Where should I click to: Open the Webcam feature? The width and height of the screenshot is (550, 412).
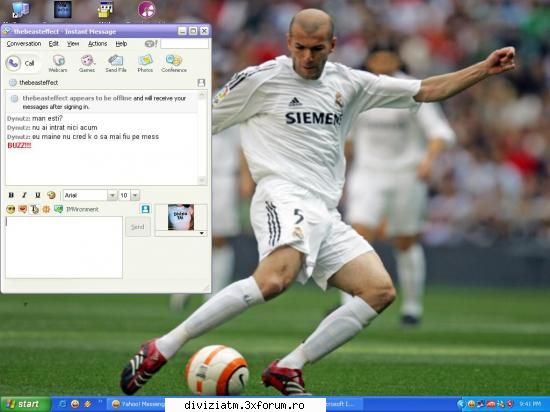(x=58, y=63)
